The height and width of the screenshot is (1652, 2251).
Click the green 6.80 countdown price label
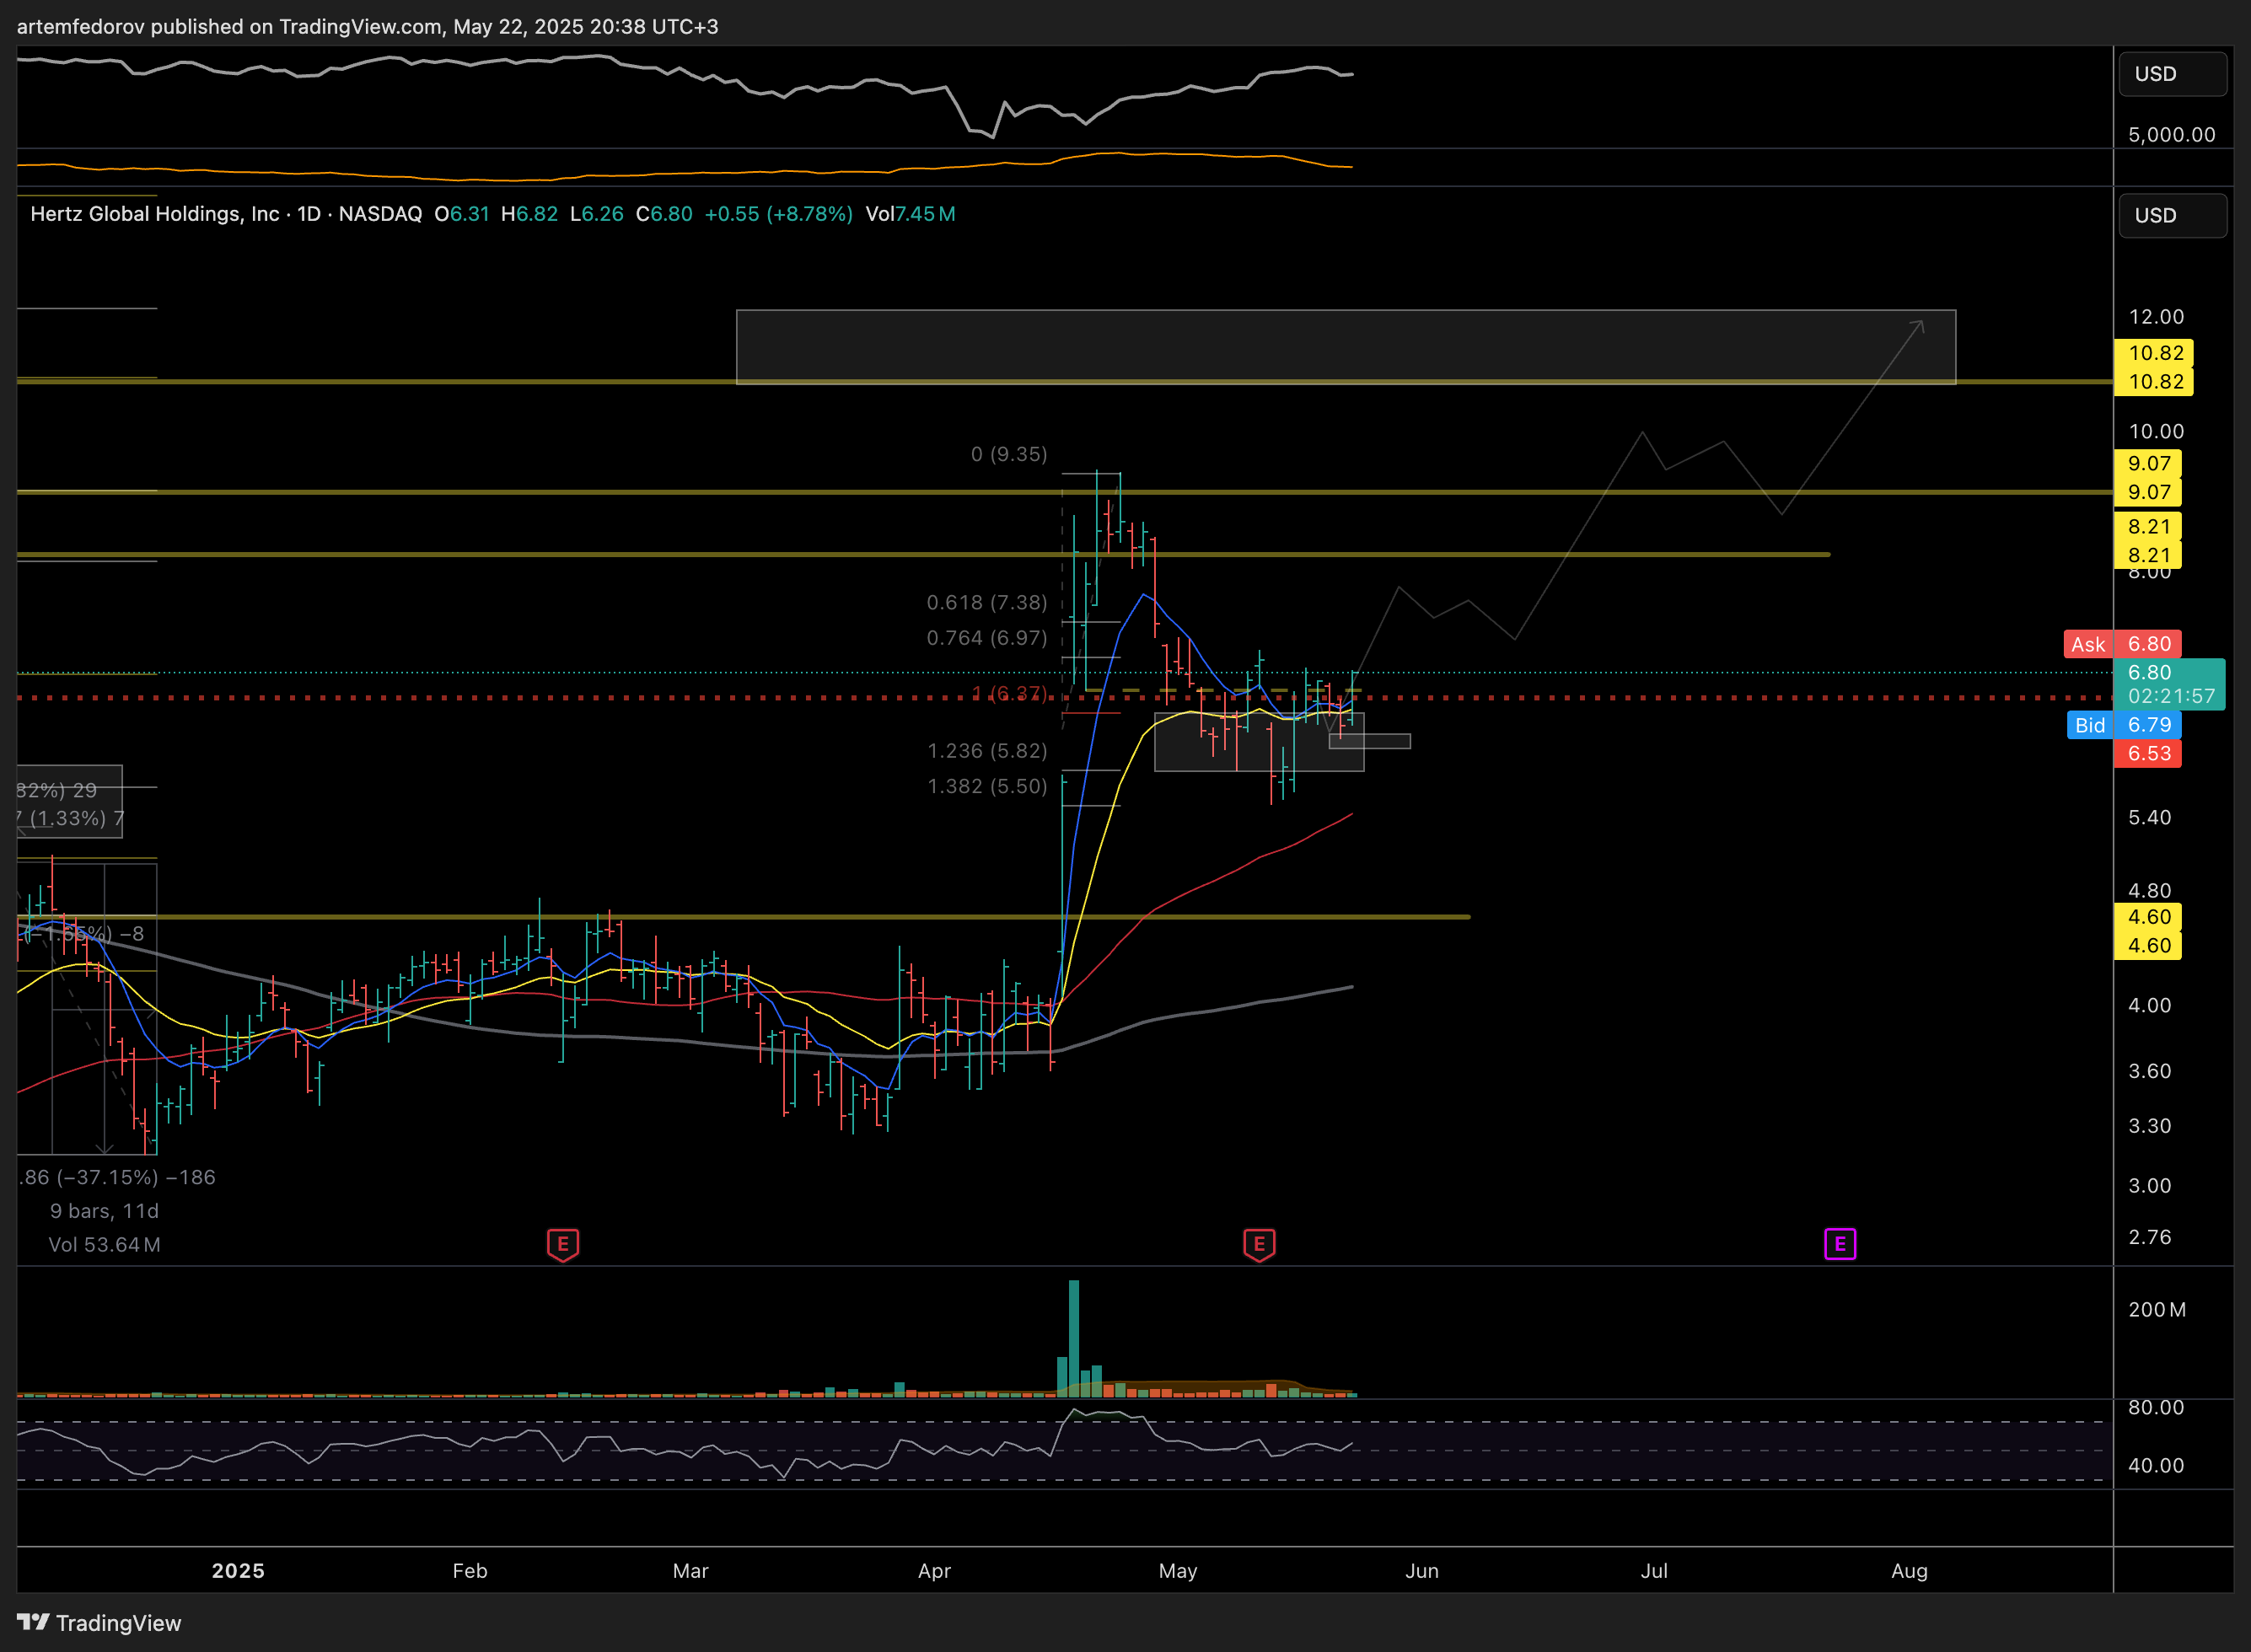coord(2169,684)
